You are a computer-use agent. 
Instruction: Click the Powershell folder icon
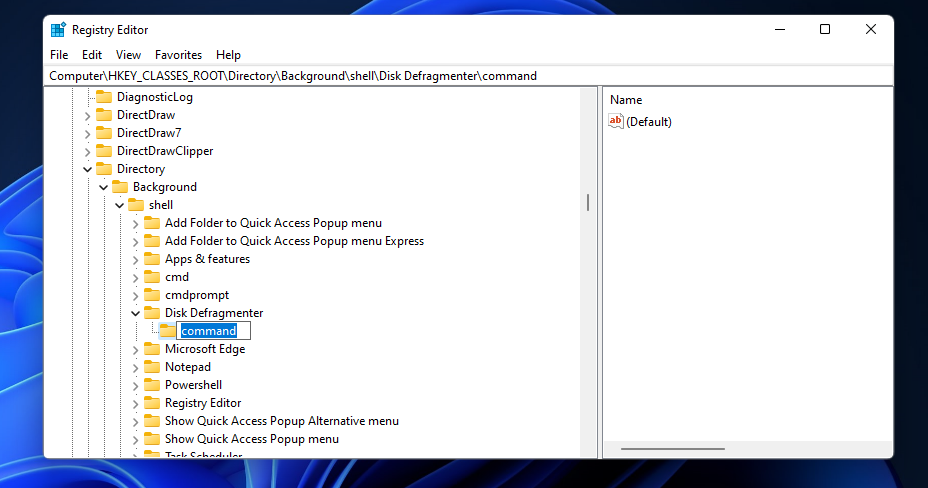coord(152,385)
